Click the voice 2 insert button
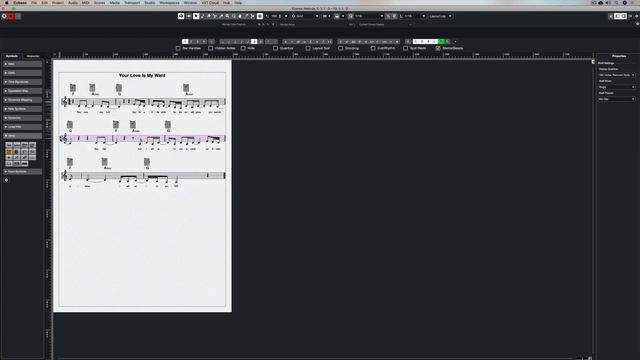The height and width of the screenshot is (360, 640). click(191, 42)
